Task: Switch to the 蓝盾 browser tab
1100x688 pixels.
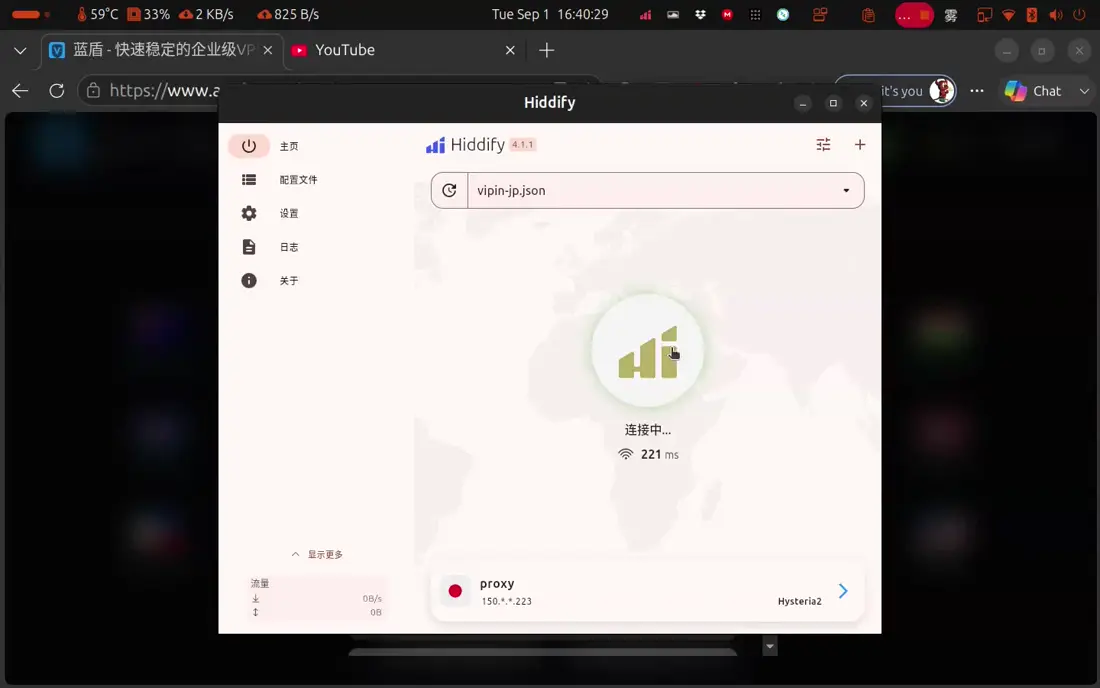Action: pos(161,50)
